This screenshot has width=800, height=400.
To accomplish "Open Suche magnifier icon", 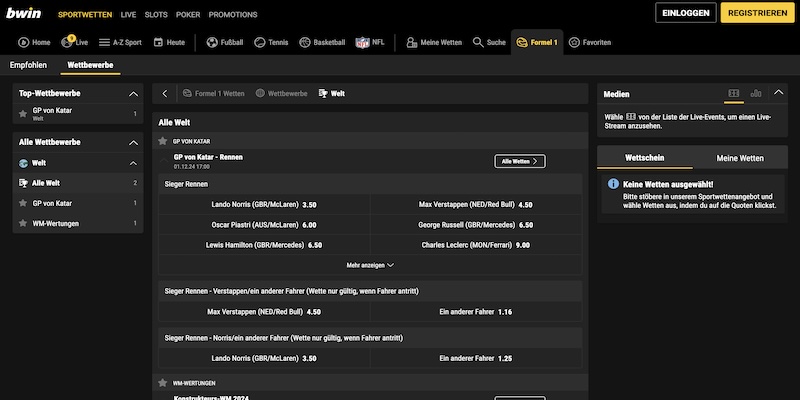I will 478,42.
